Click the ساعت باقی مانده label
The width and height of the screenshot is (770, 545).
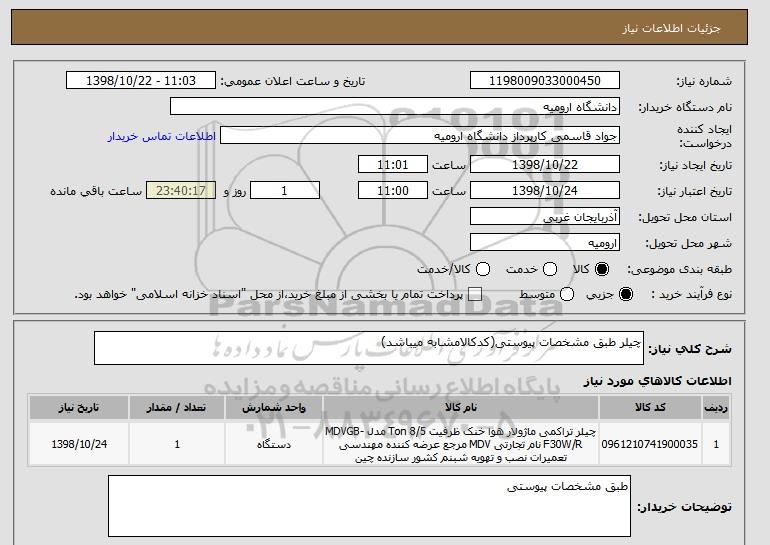tap(96, 191)
